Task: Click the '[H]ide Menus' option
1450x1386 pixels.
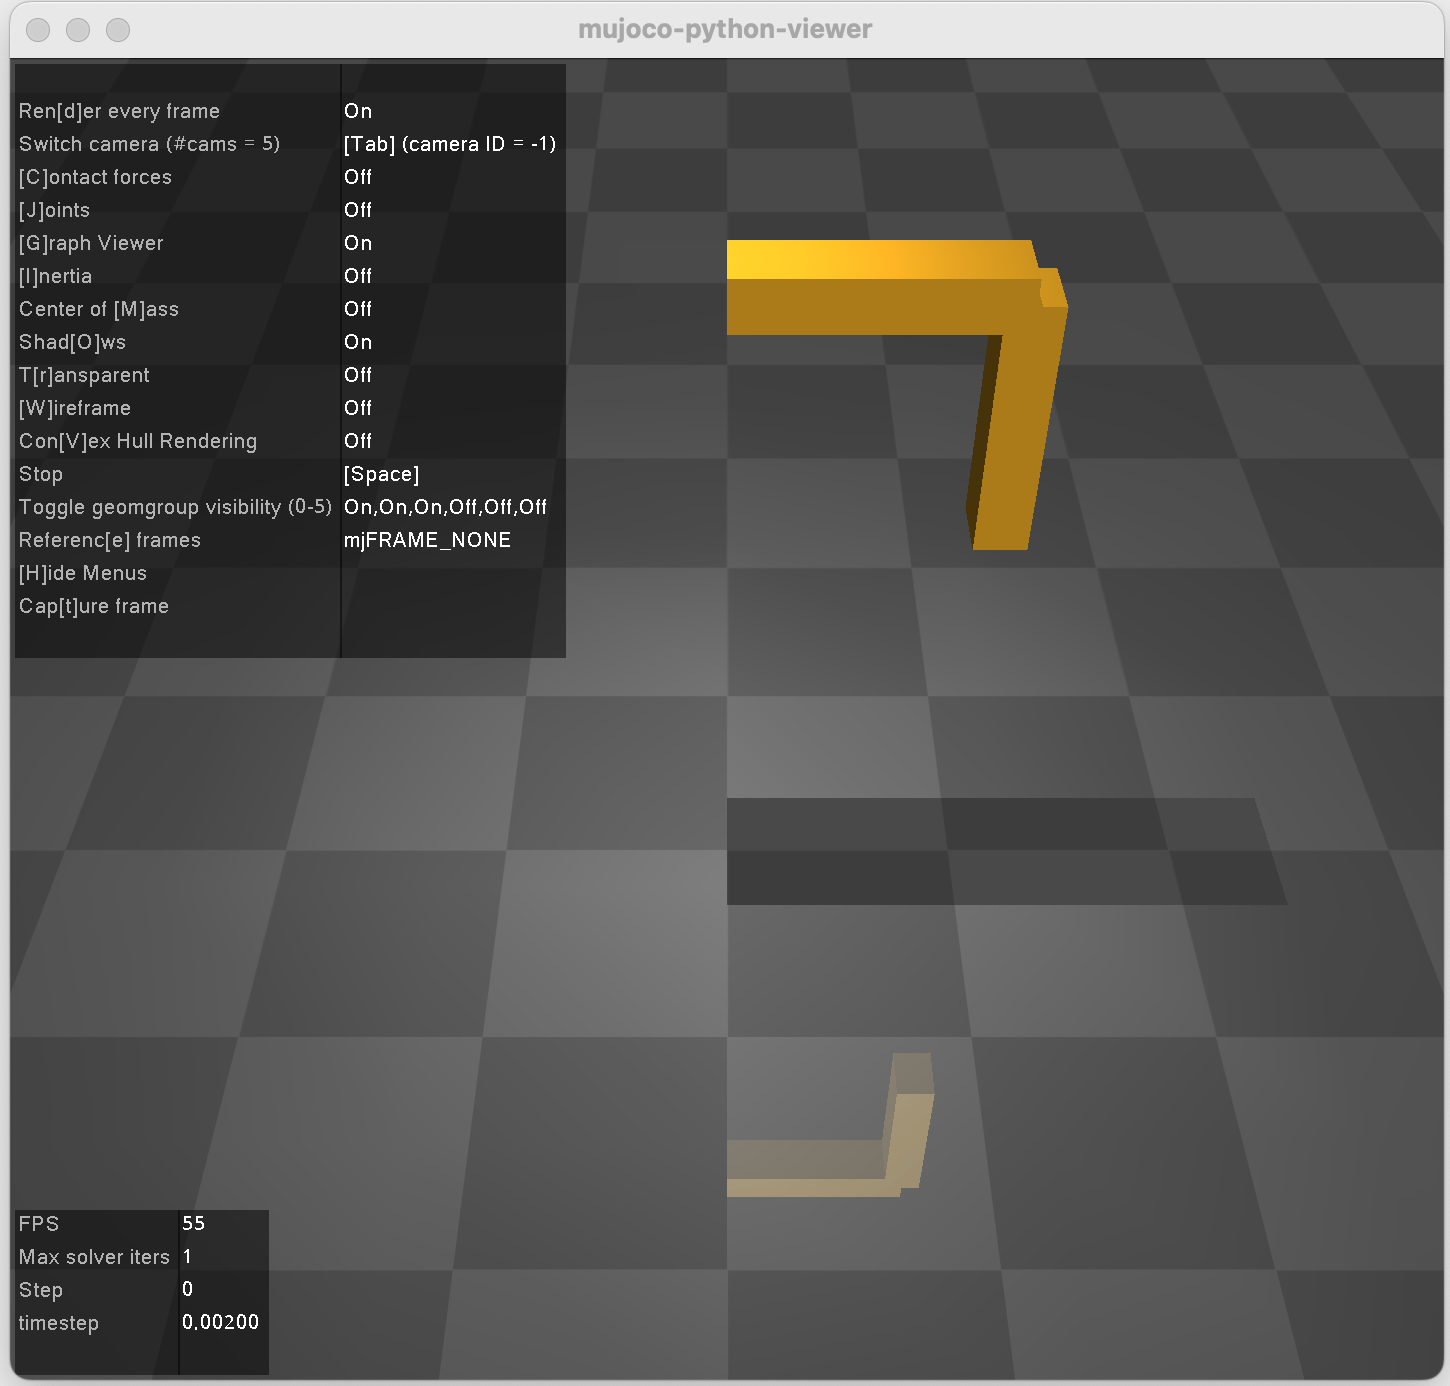Action: pos(83,573)
